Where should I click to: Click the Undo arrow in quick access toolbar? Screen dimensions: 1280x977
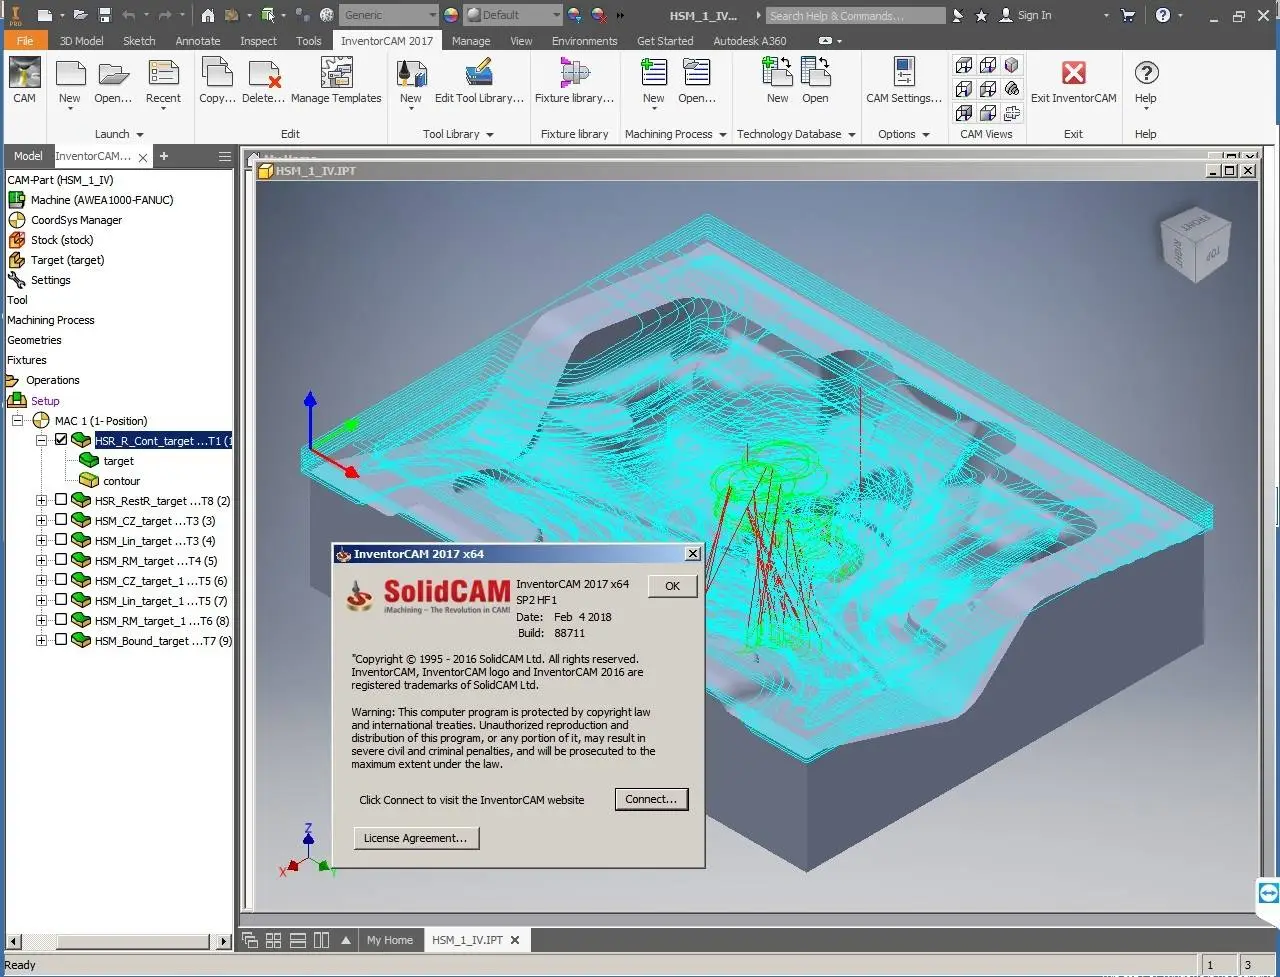click(129, 15)
